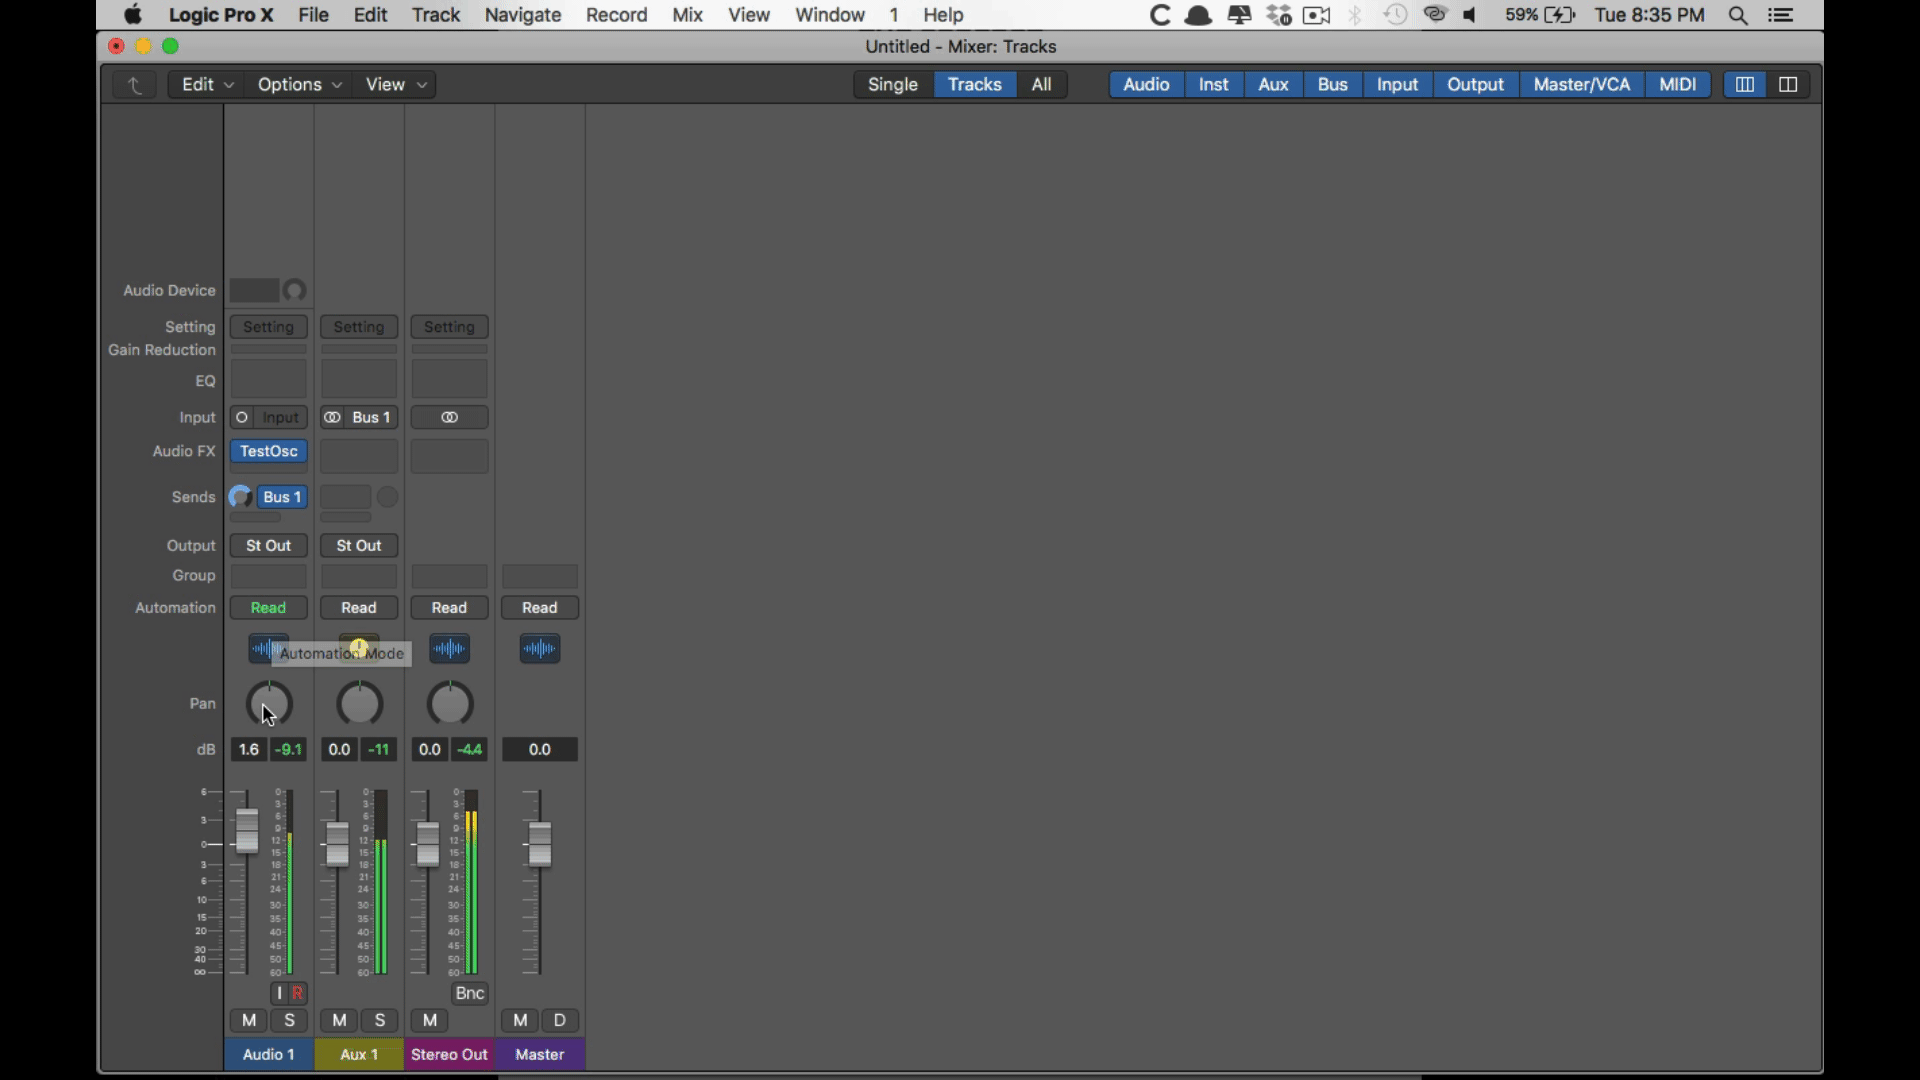
Task: Toggle input monitoring I on Audio 1
Action: [280, 993]
